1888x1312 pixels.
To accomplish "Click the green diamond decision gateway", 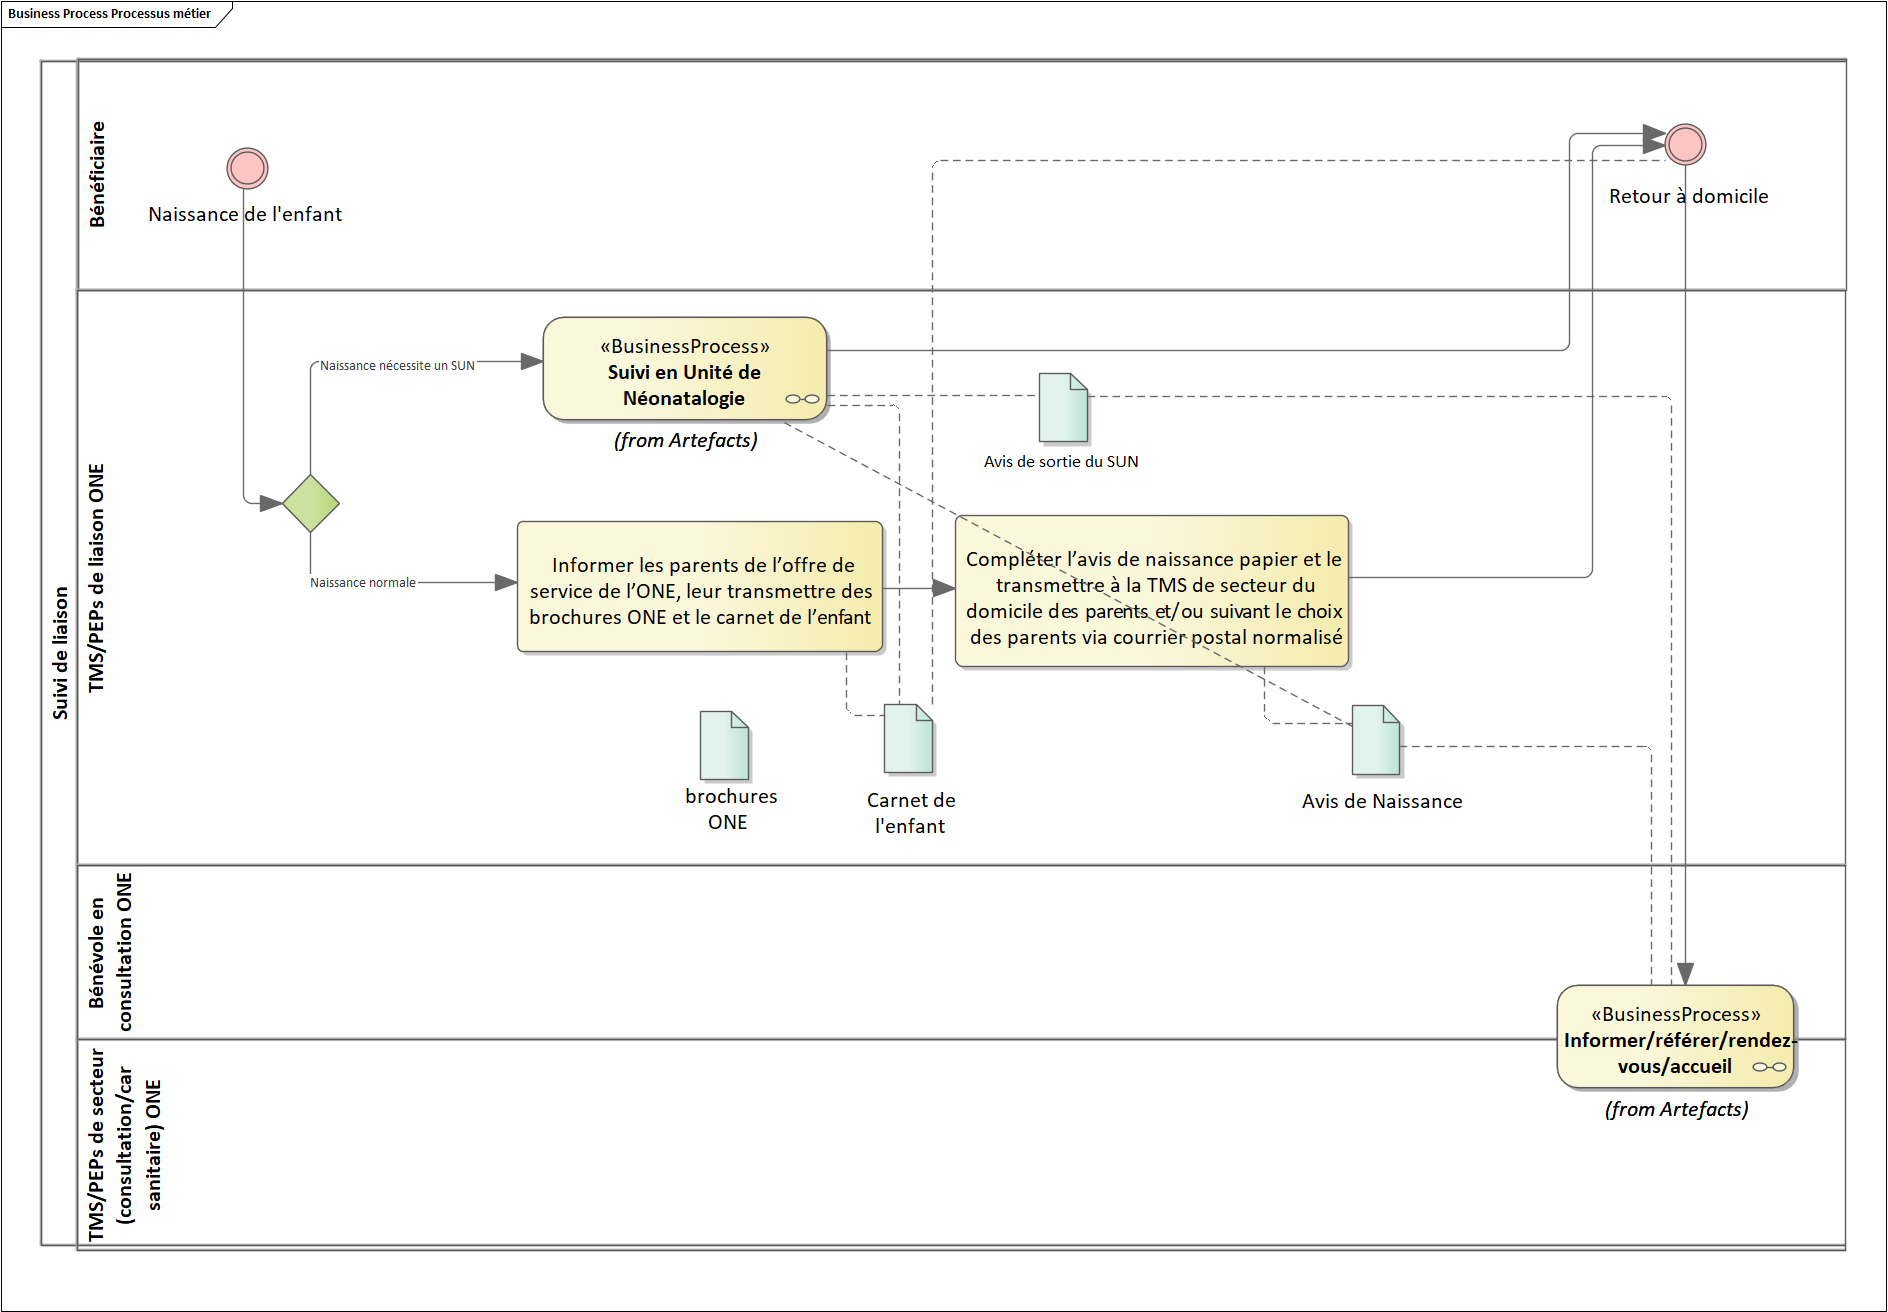I will pos(311,503).
